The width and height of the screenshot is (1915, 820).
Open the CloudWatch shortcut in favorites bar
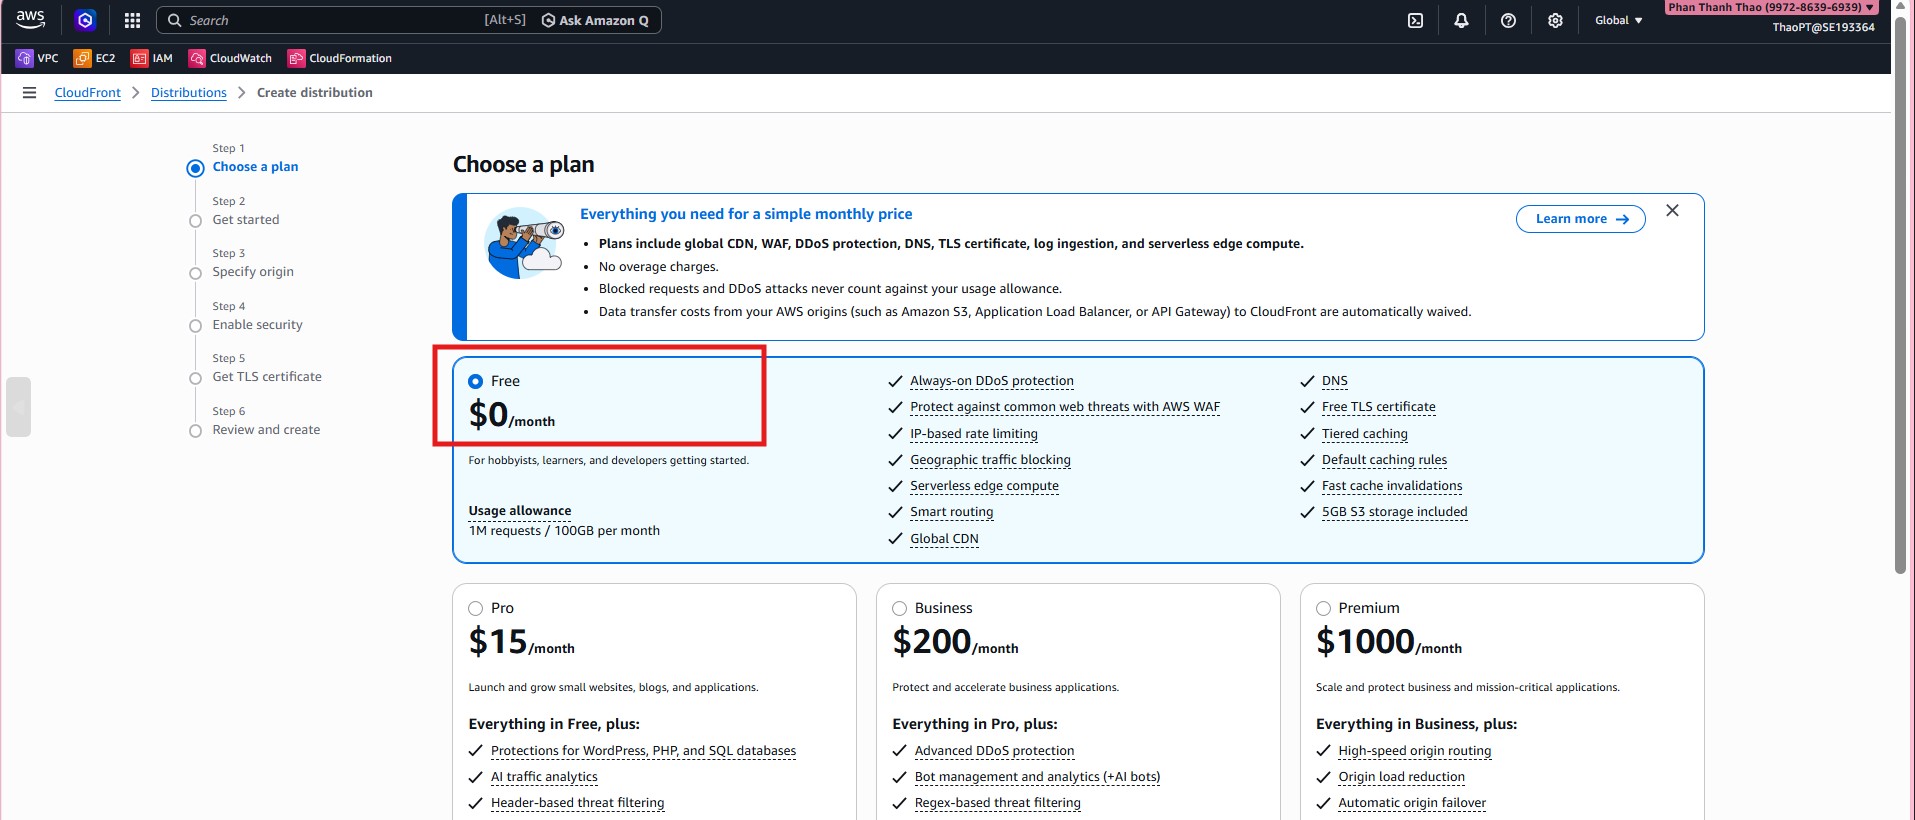pos(230,58)
